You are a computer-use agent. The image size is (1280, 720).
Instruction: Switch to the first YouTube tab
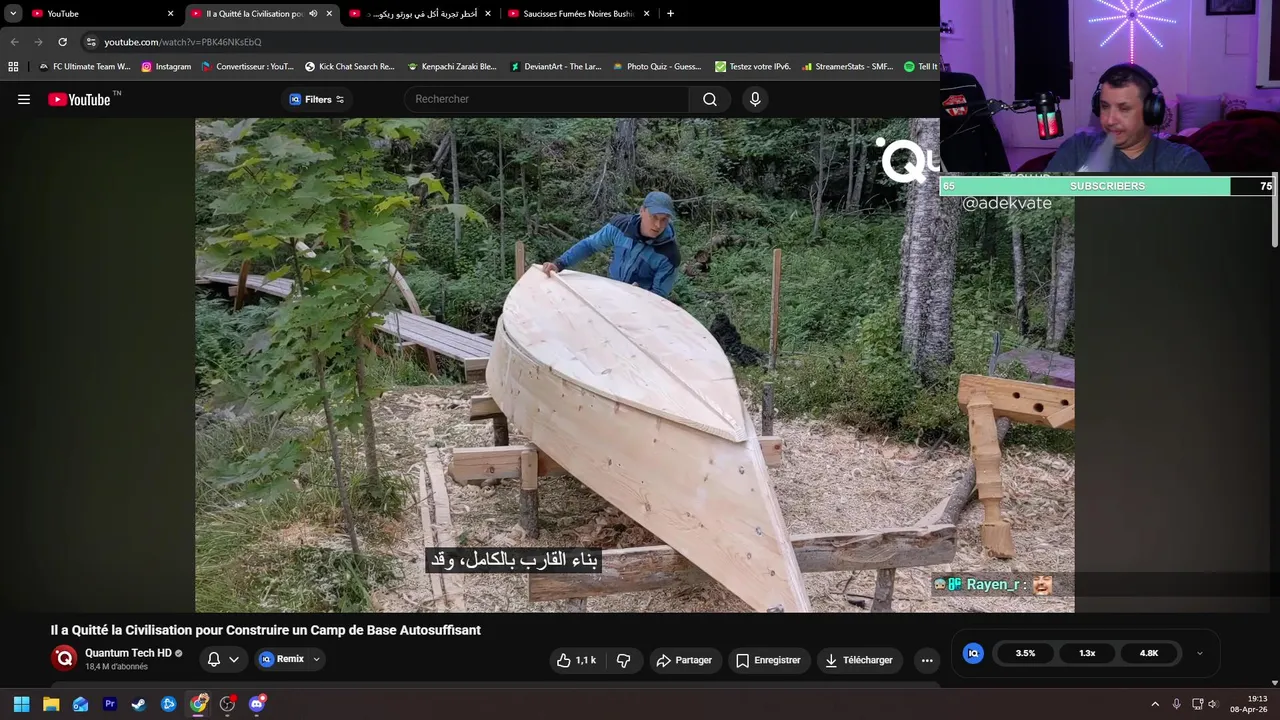(101, 13)
